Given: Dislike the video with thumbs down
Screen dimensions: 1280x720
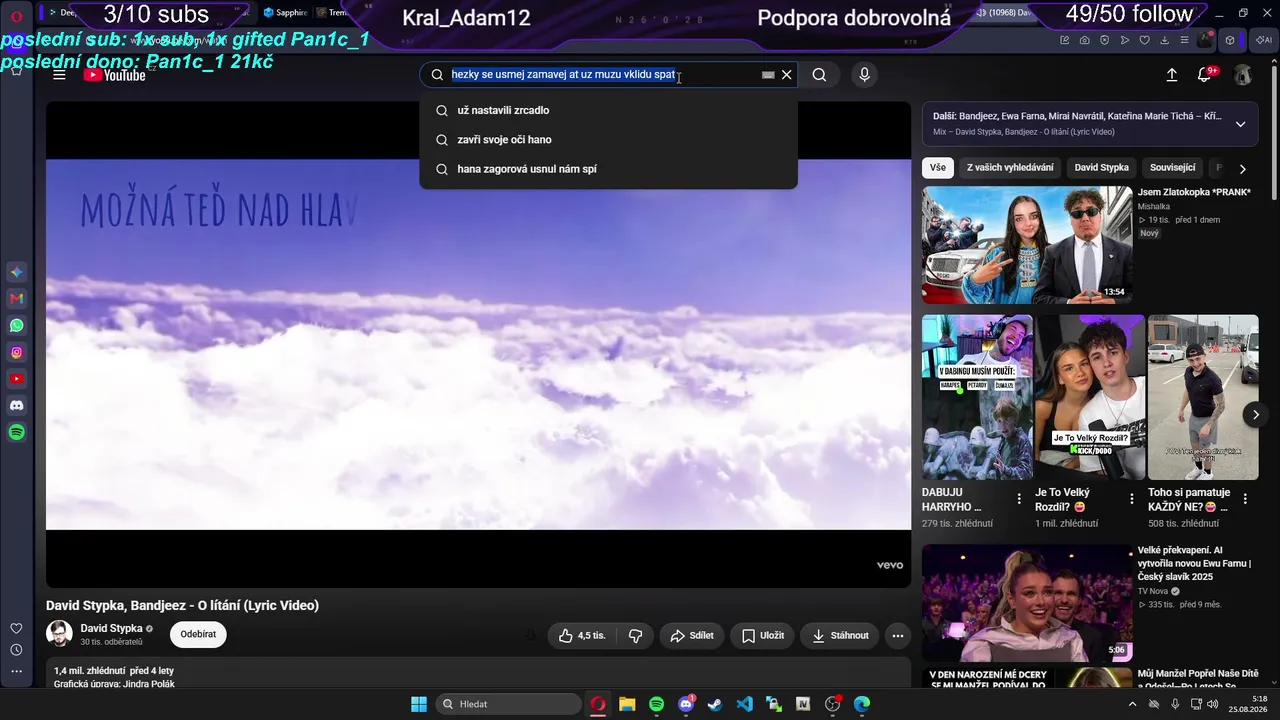Looking at the screenshot, I should point(636,635).
